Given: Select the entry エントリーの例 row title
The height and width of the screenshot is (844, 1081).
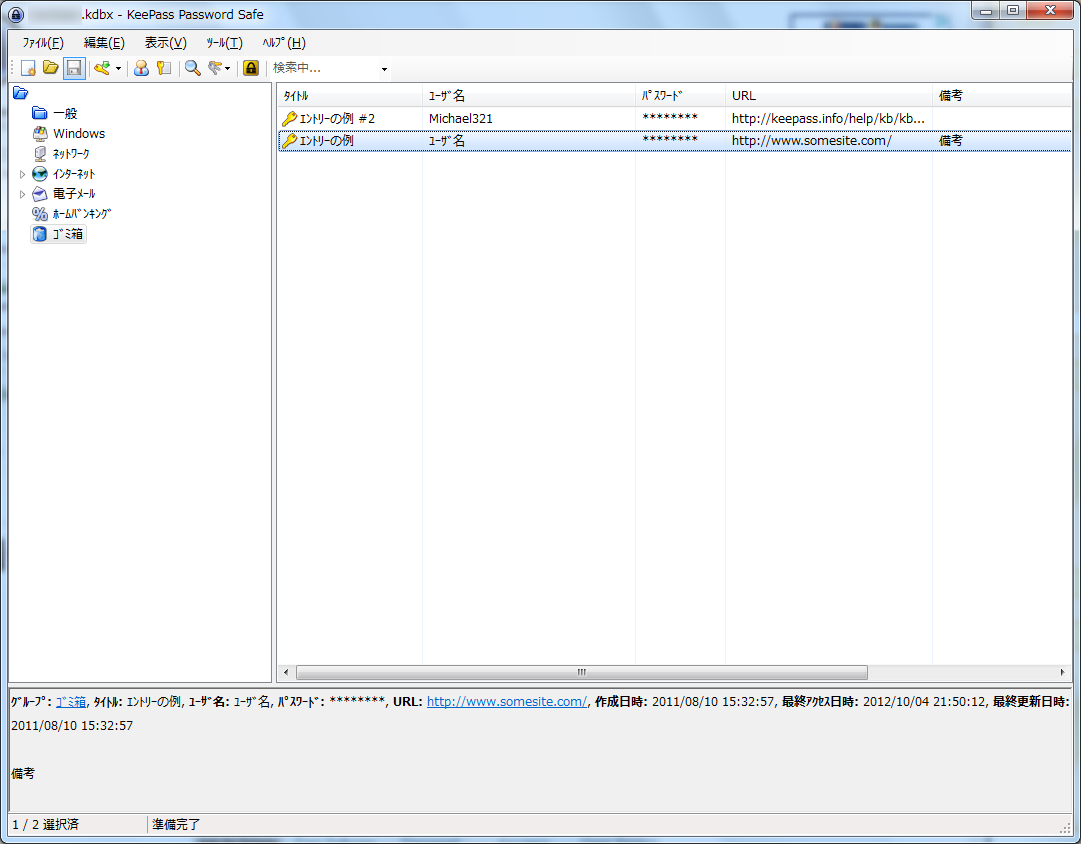Looking at the screenshot, I should coord(326,141).
